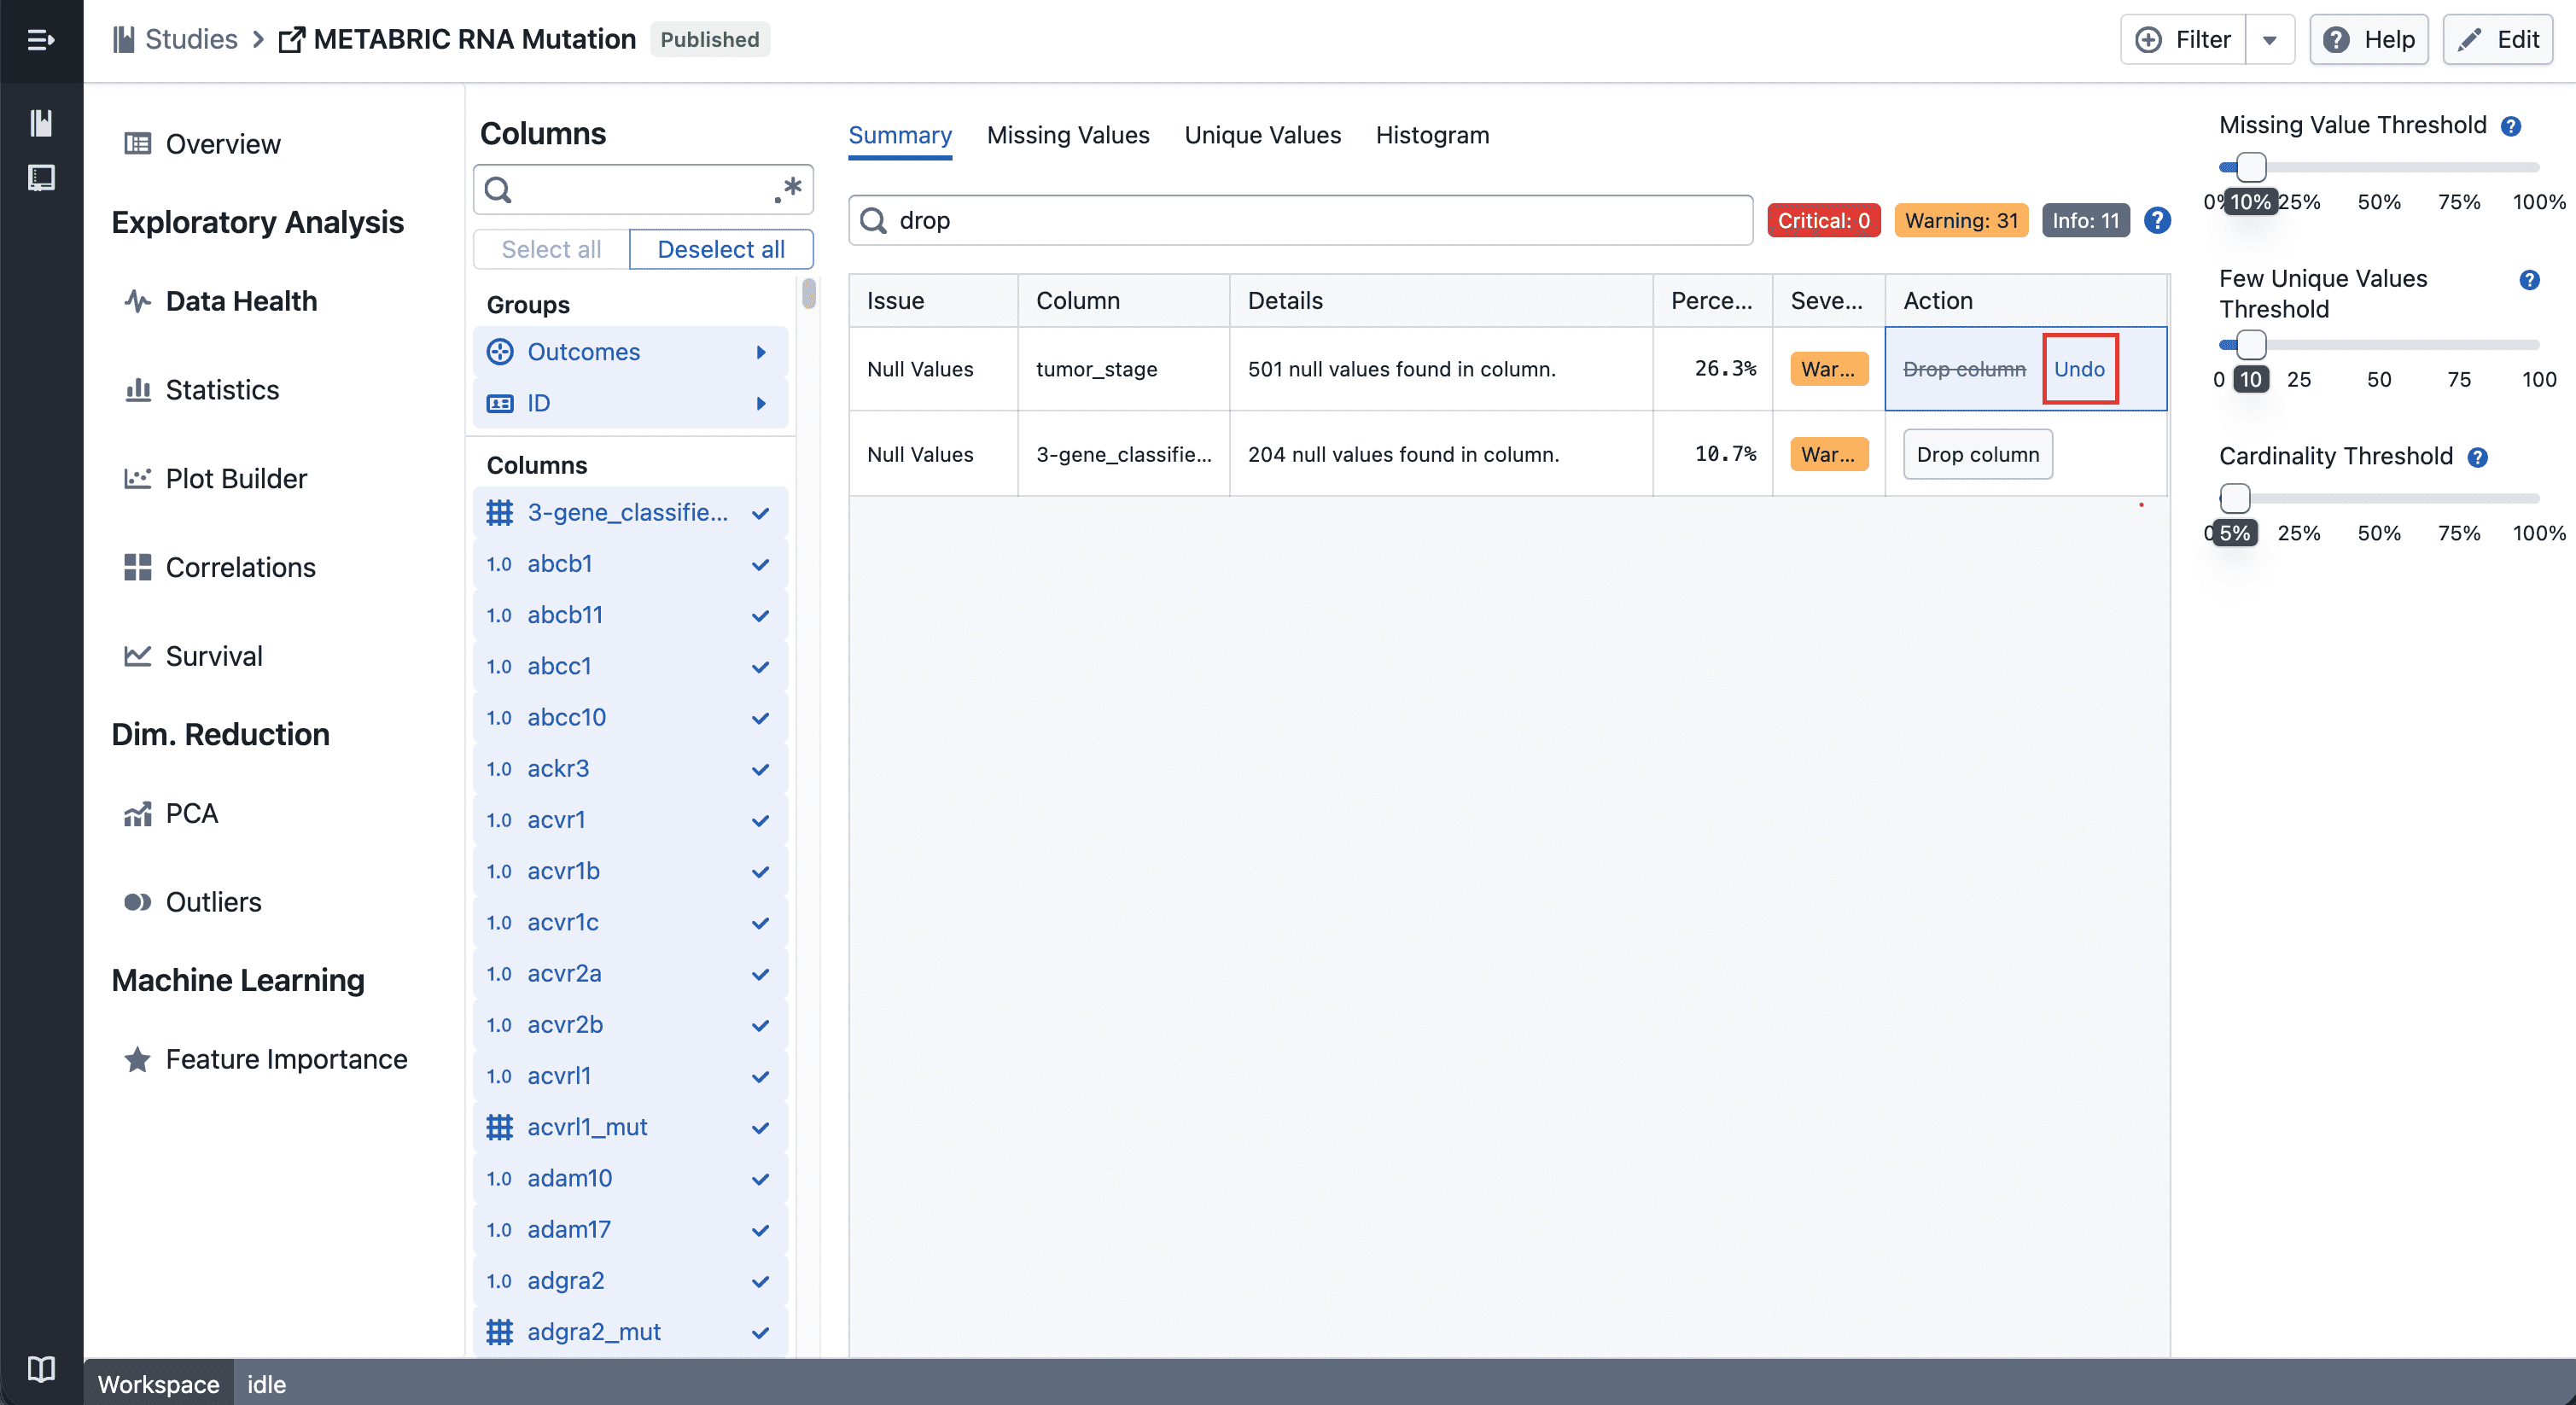Click the PCA chart icon
The image size is (2576, 1405).
137,814
